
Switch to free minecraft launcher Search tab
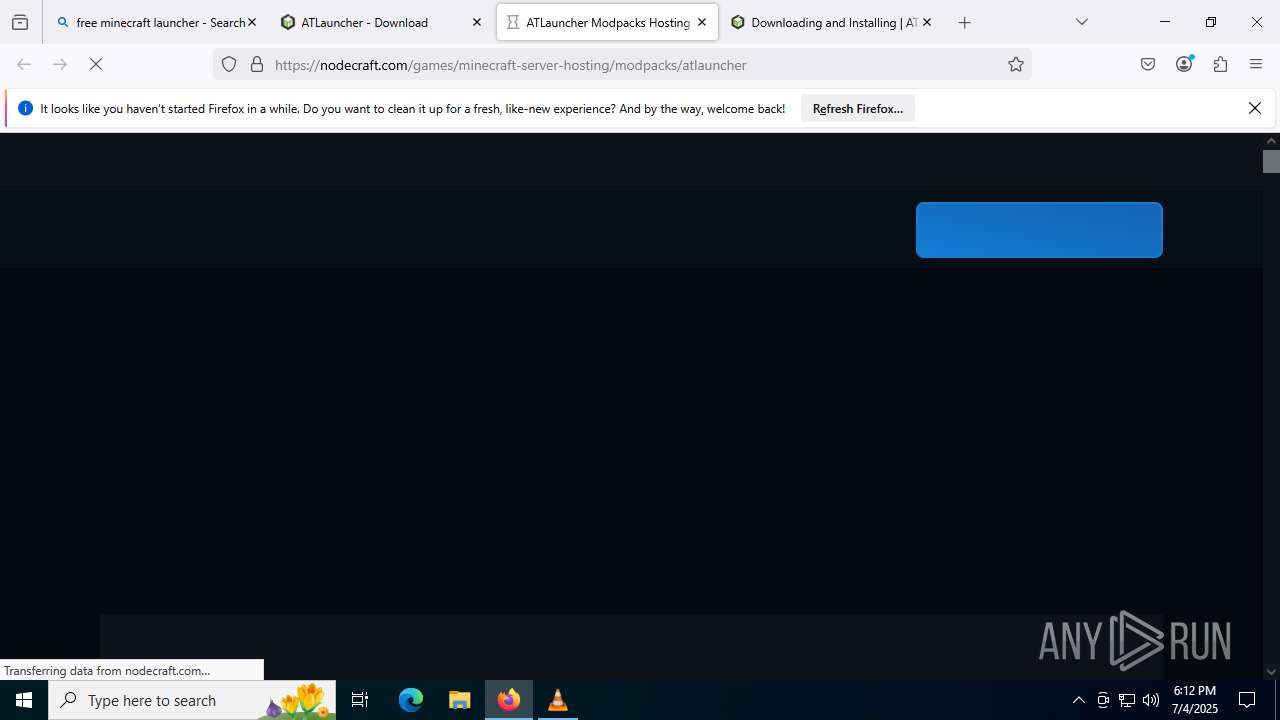(x=155, y=22)
